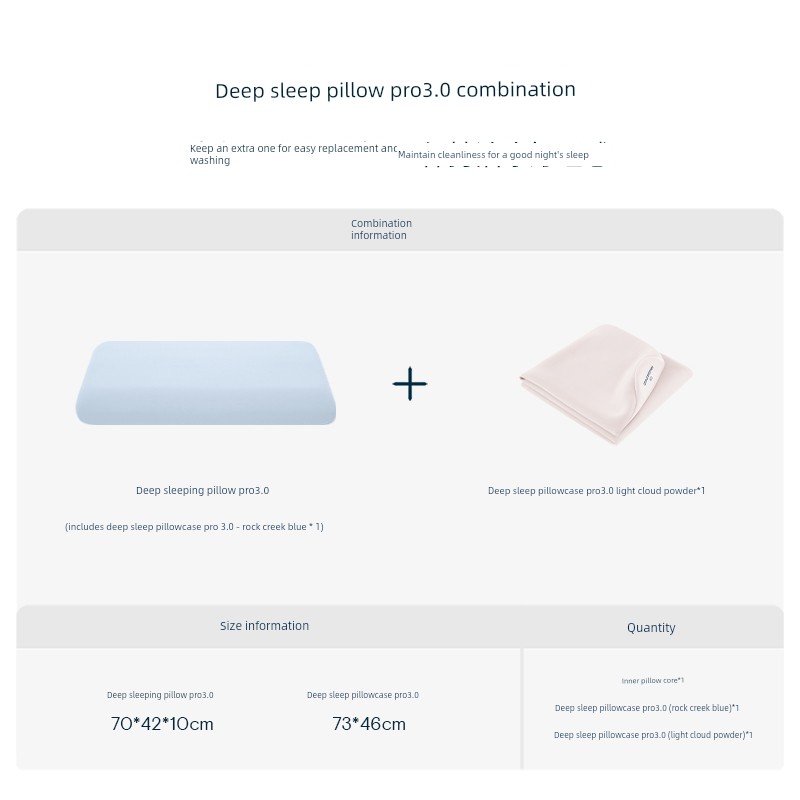Click 'Maintain cleanliness for a good night's sleep'

tap(493, 155)
